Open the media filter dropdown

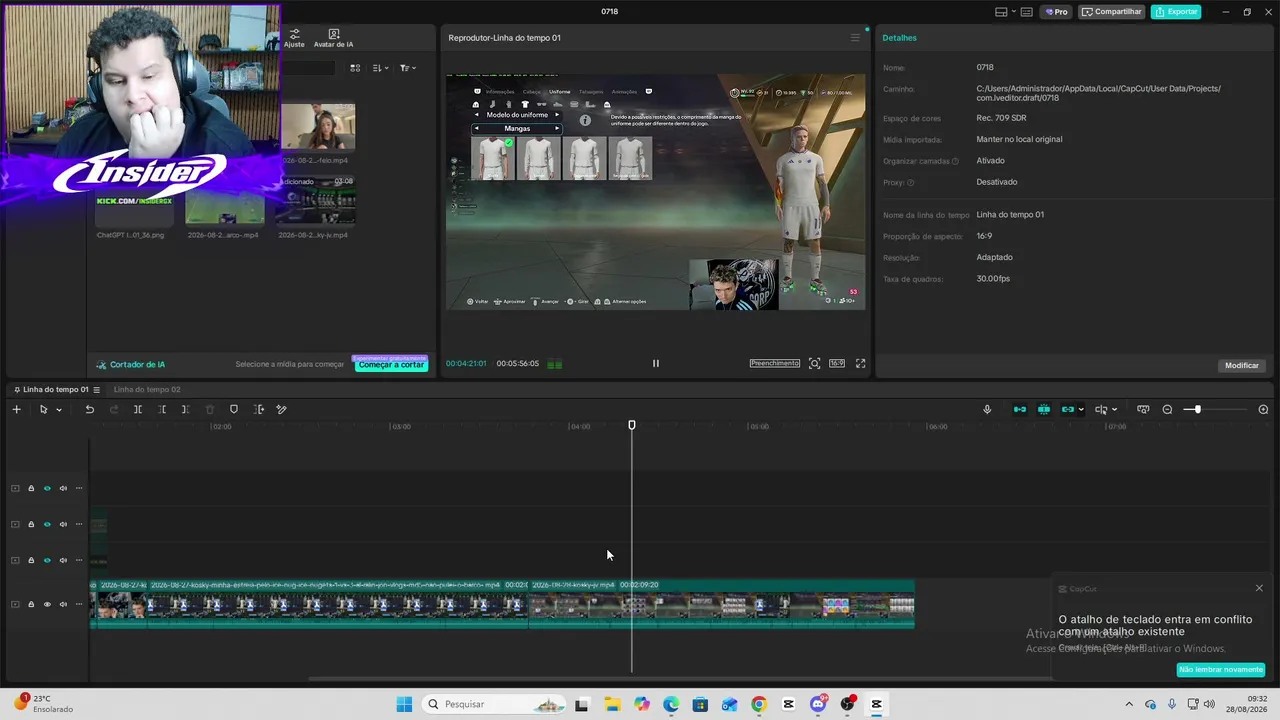tap(407, 68)
